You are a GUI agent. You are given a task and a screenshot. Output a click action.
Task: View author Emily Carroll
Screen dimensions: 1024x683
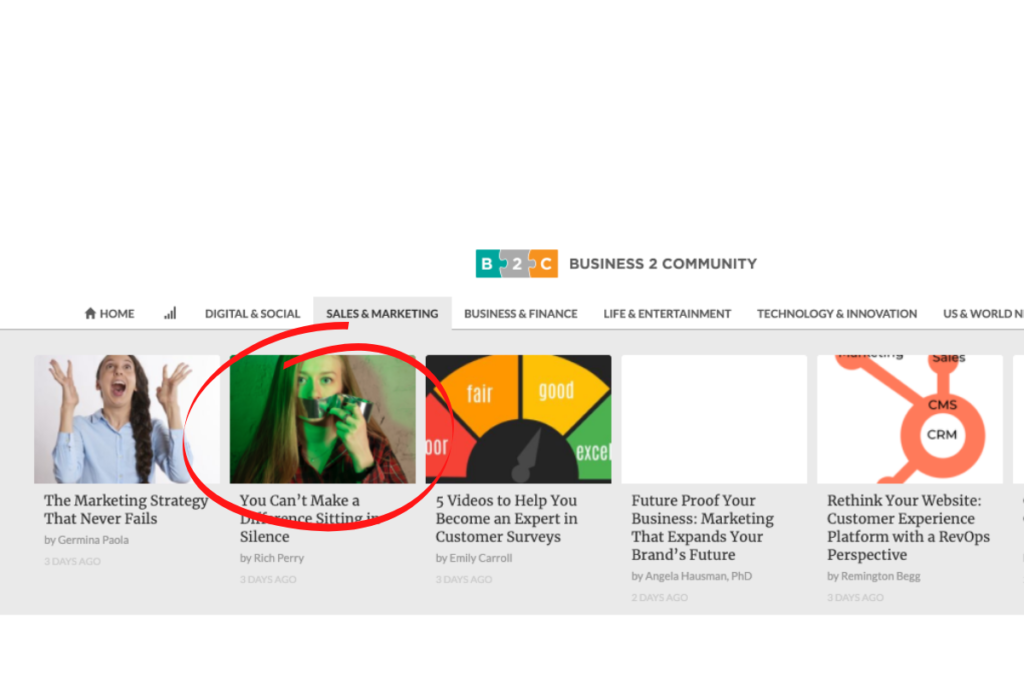474,558
